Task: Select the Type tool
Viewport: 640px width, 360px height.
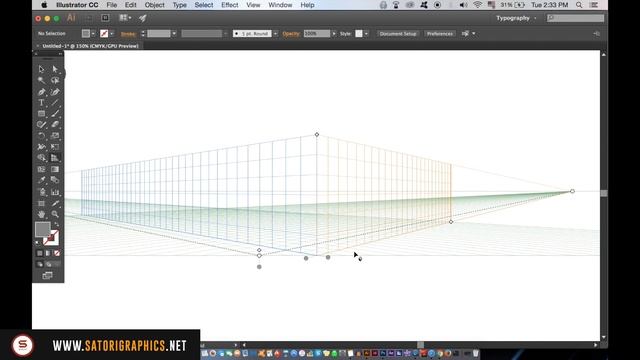Action: pyautogui.click(x=42, y=103)
